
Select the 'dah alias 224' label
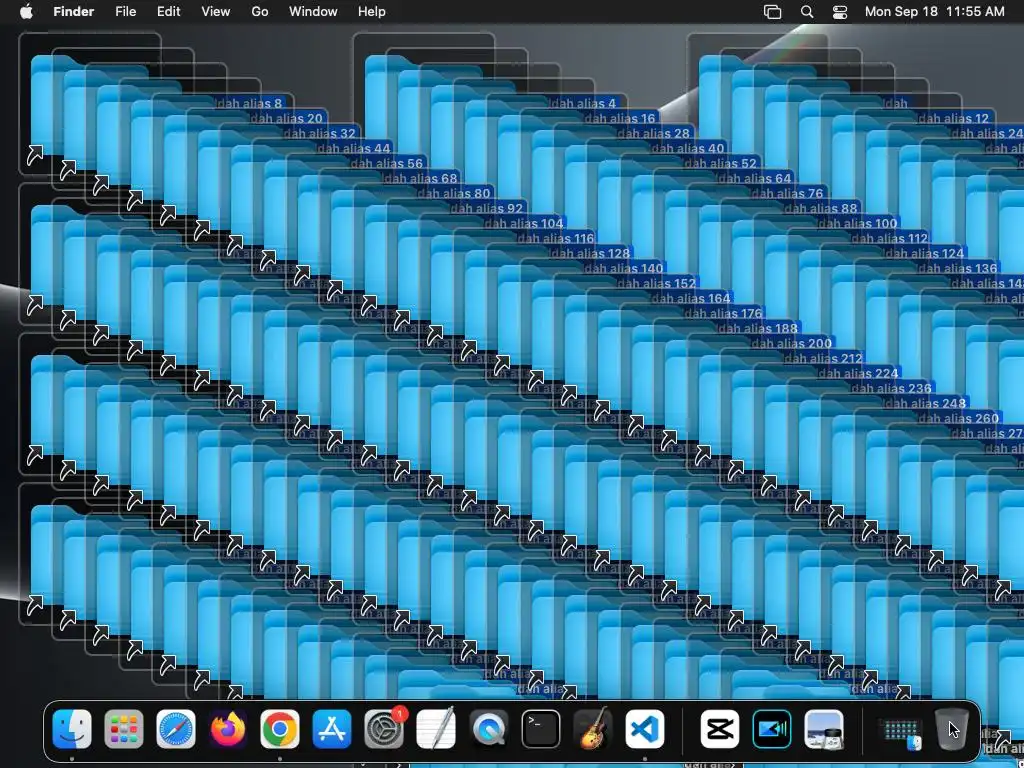click(859, 374)
